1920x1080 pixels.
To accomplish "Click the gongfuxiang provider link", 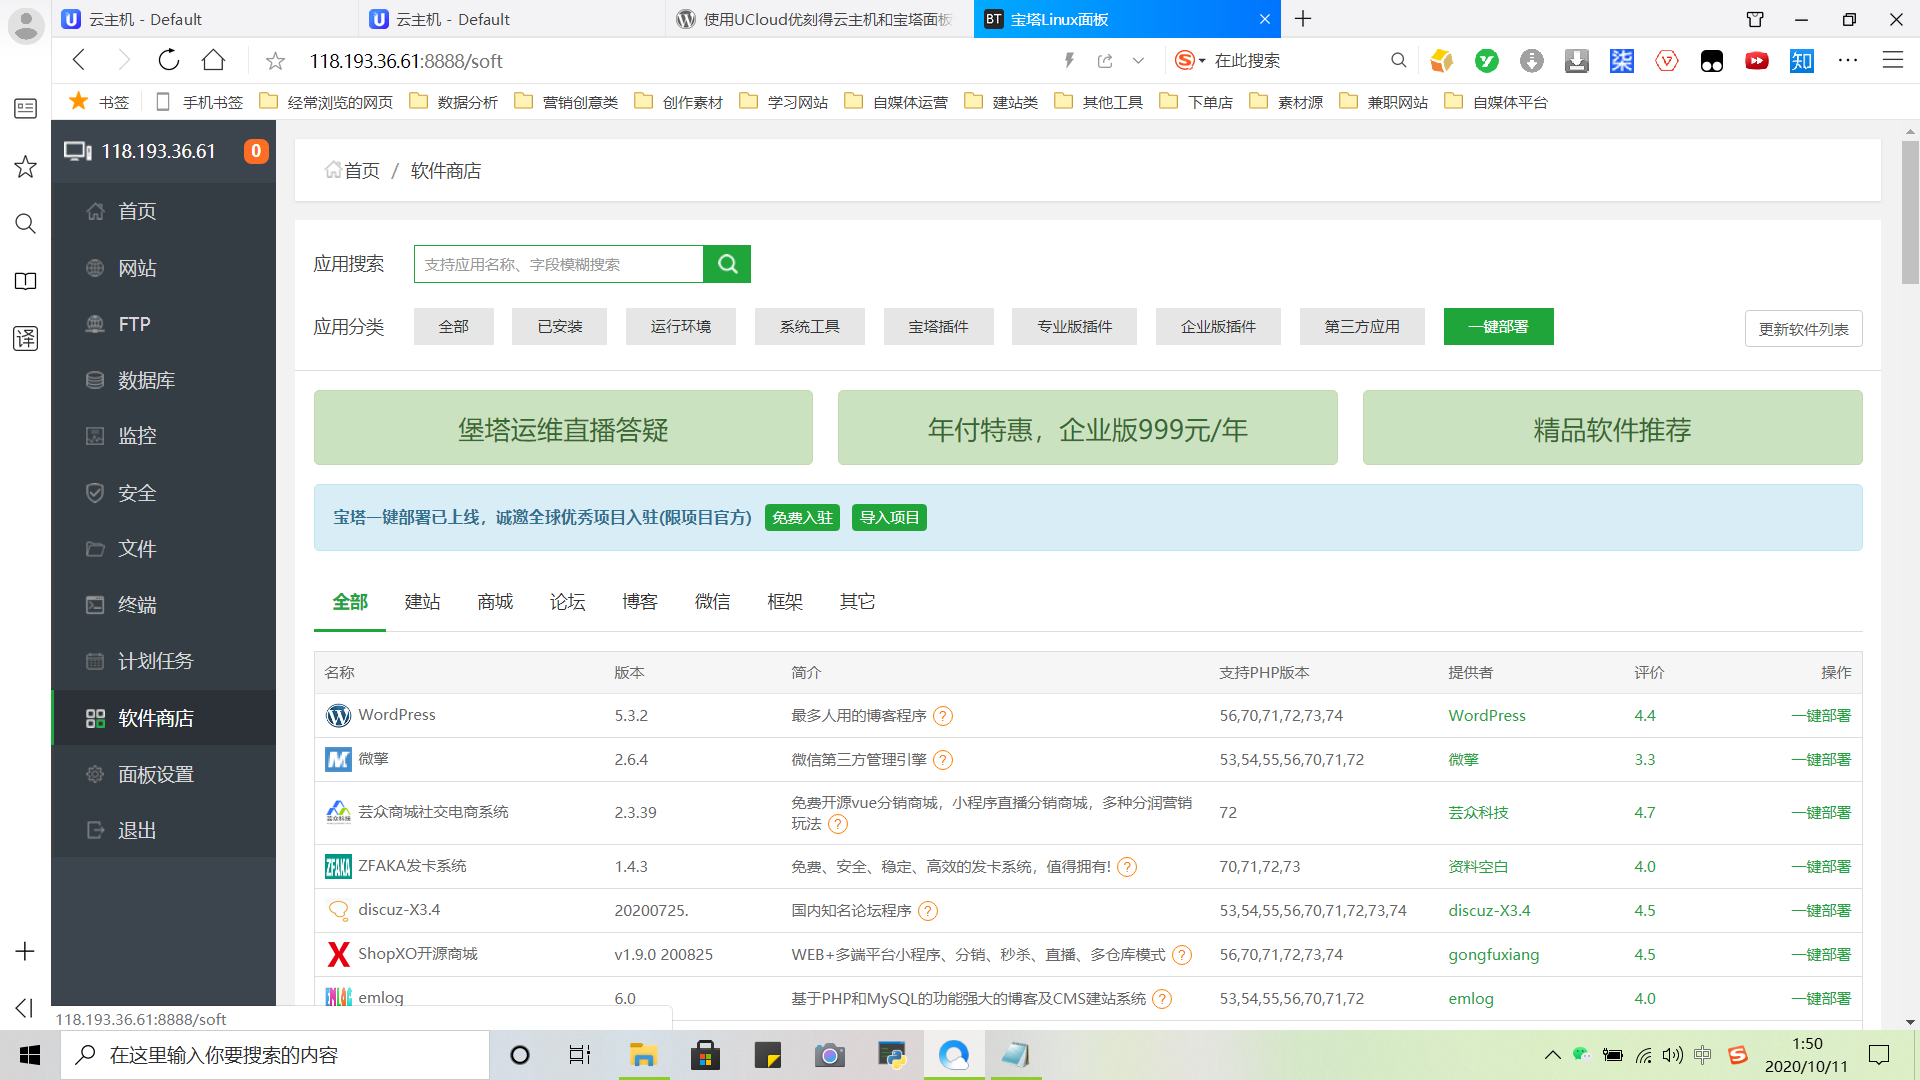I will tap(1494, 955).
